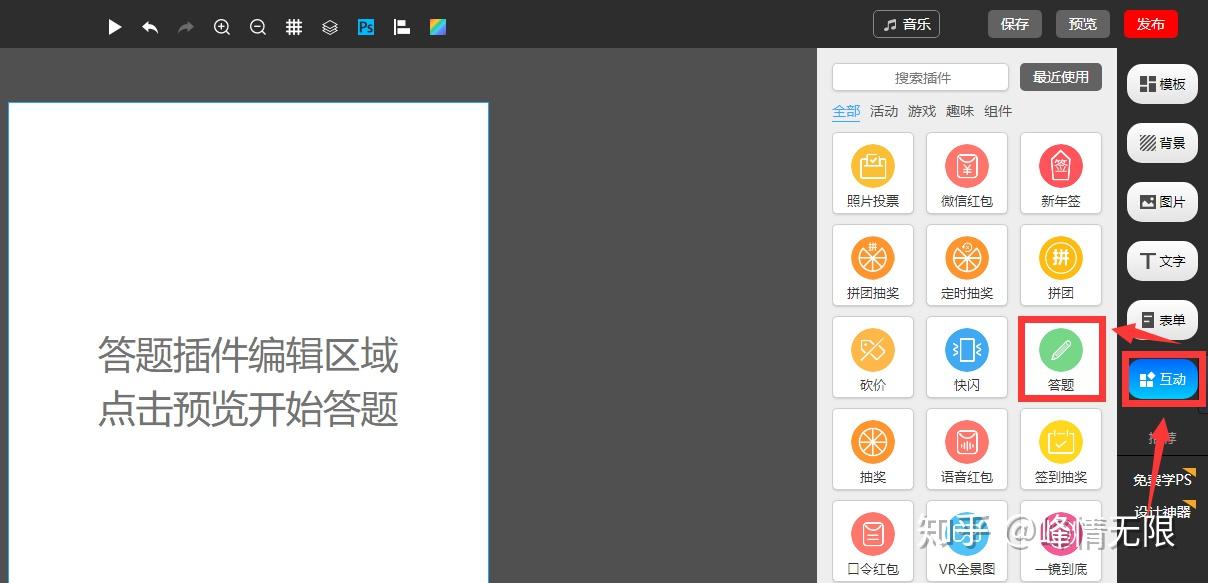Add the 照片投票 plugin
The height and width of the screenshot is (583, 1208).
[873, 173]
